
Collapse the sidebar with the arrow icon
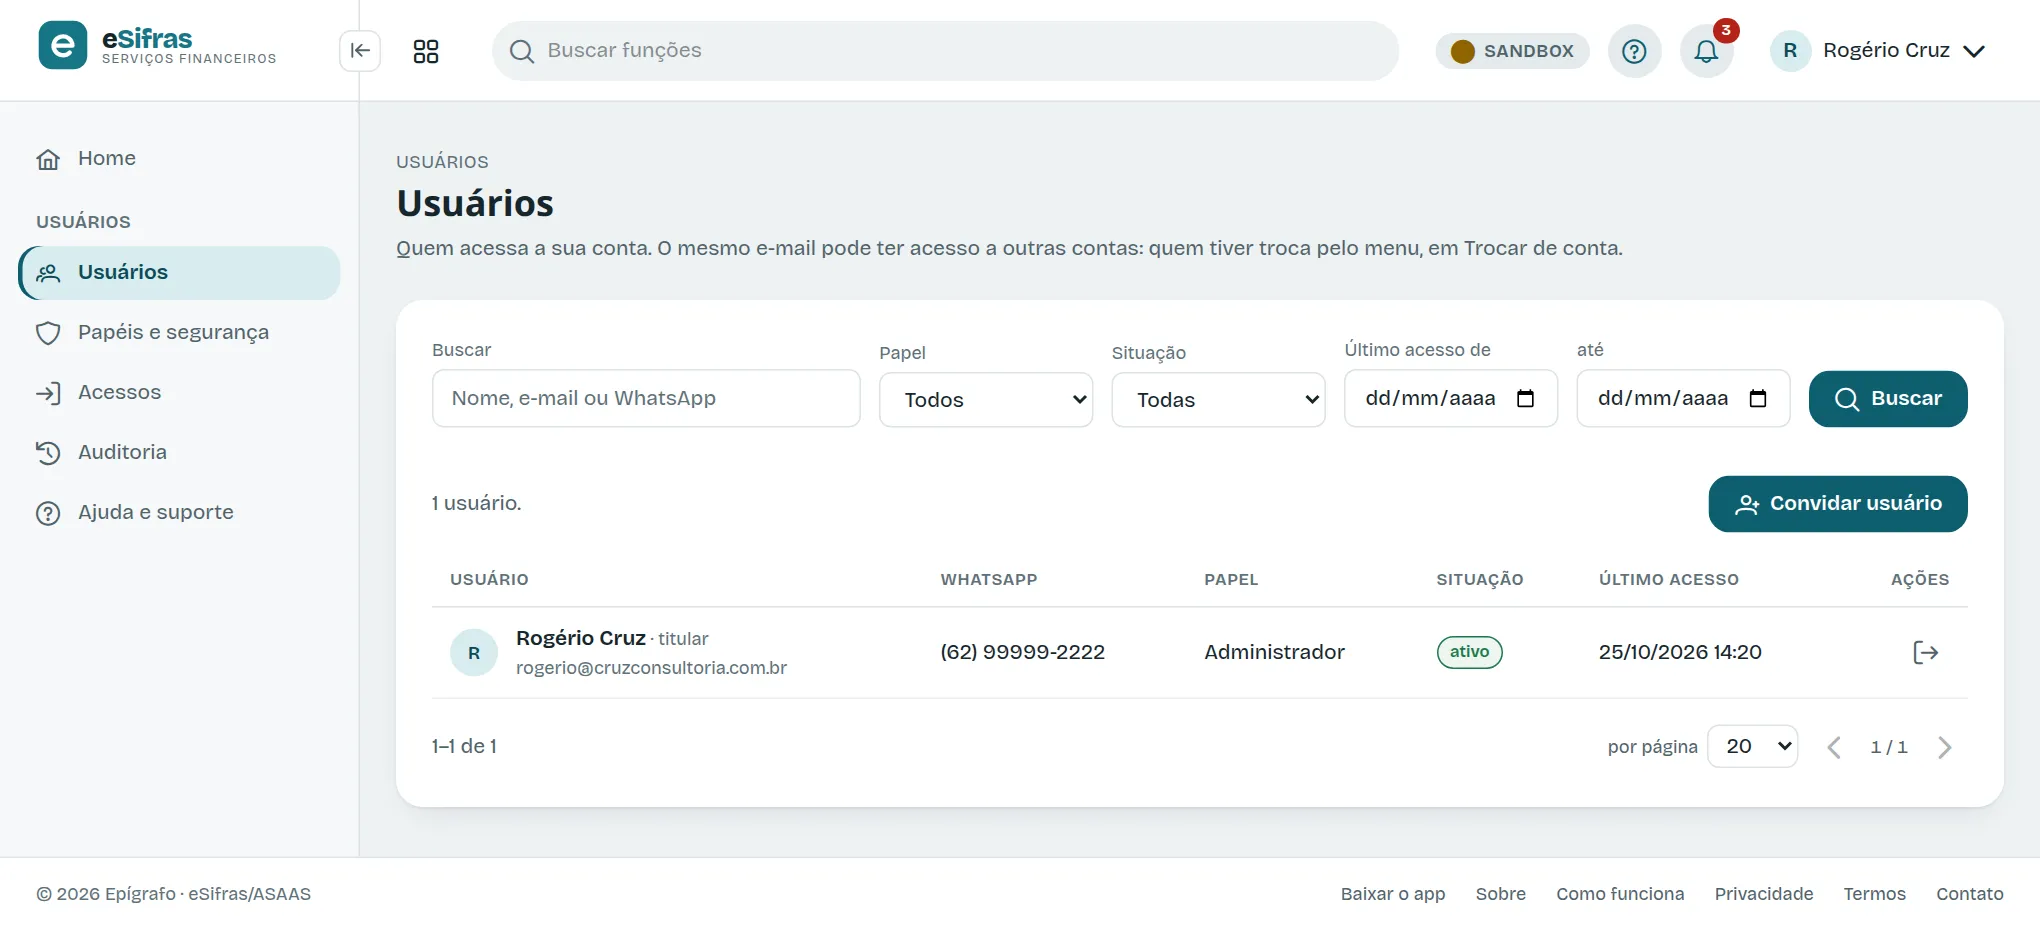360,51
